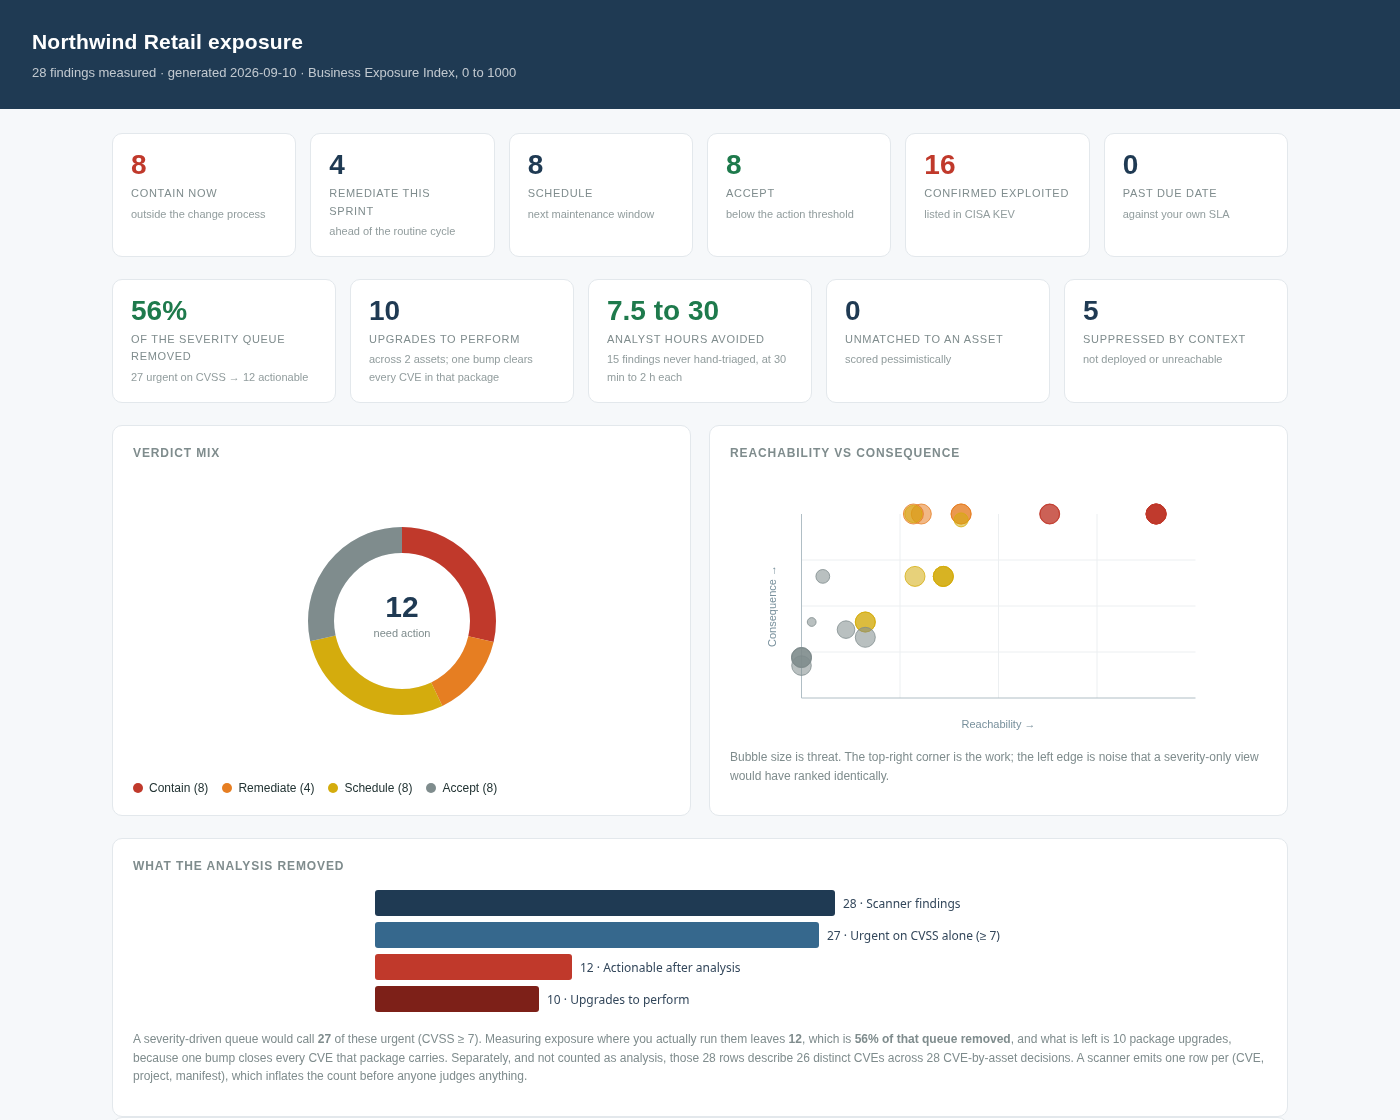
Task: Click the "REACHABILITY VS CONSEQUENCE" heading
Action: coord(845,453)
